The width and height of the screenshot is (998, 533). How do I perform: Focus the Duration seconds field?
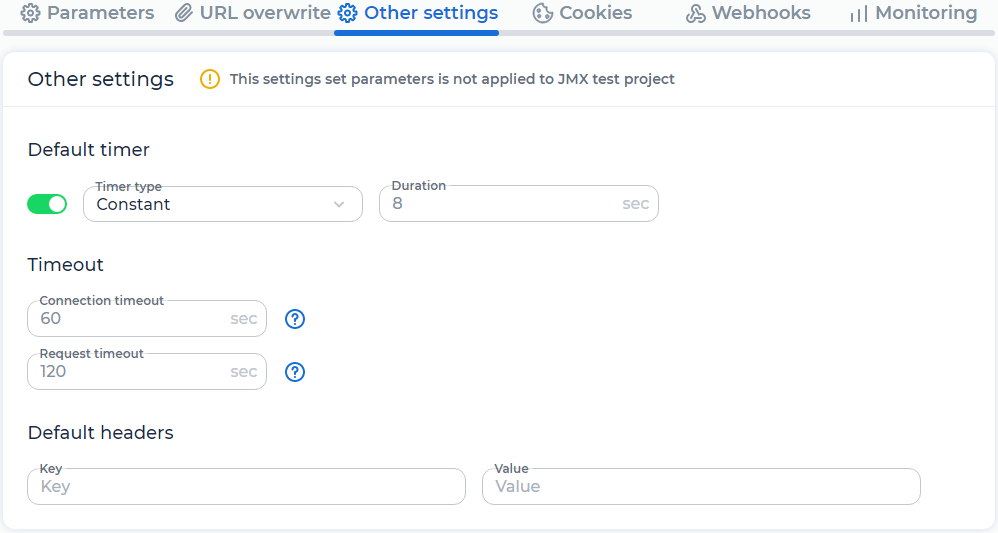click(519, 204)
